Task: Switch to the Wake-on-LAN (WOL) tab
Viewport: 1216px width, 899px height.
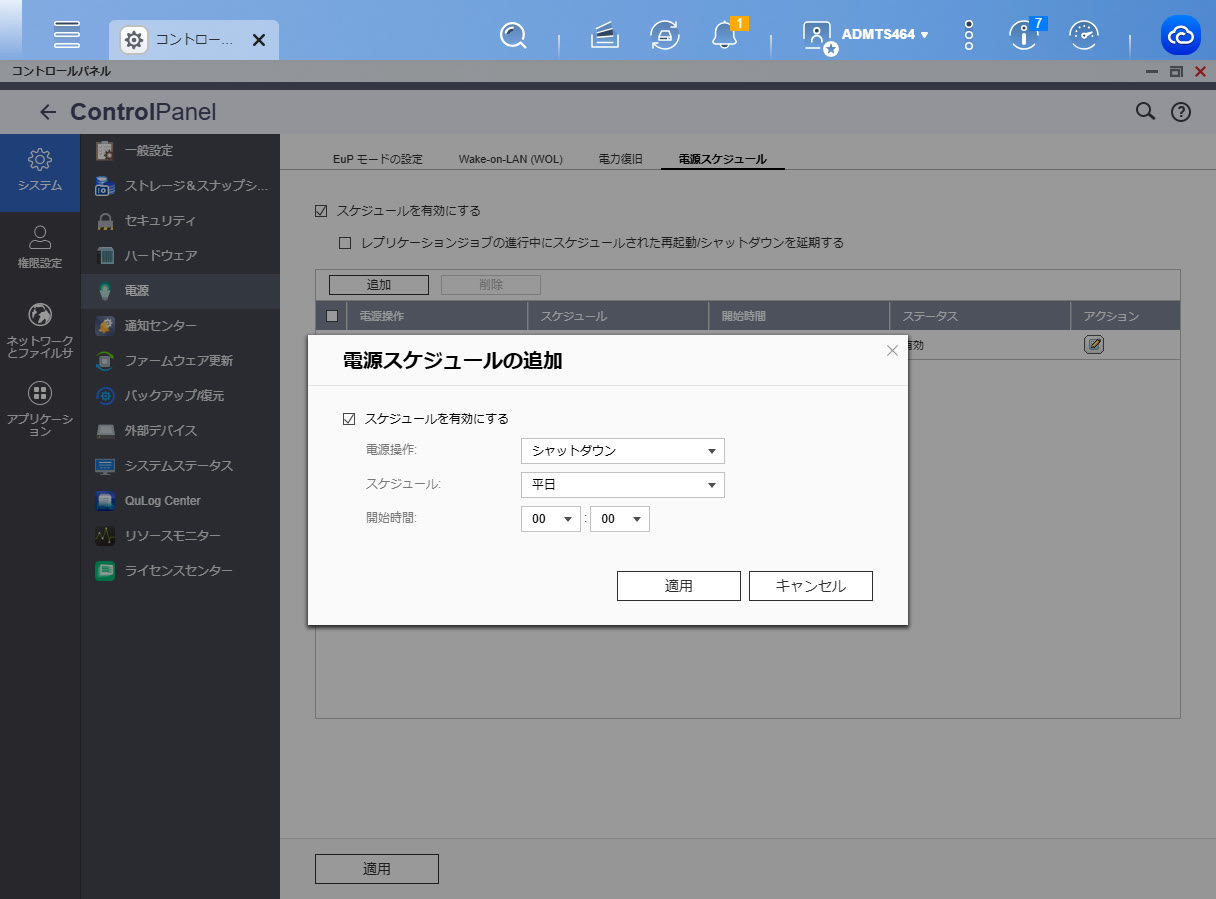Action: (510, 159)
